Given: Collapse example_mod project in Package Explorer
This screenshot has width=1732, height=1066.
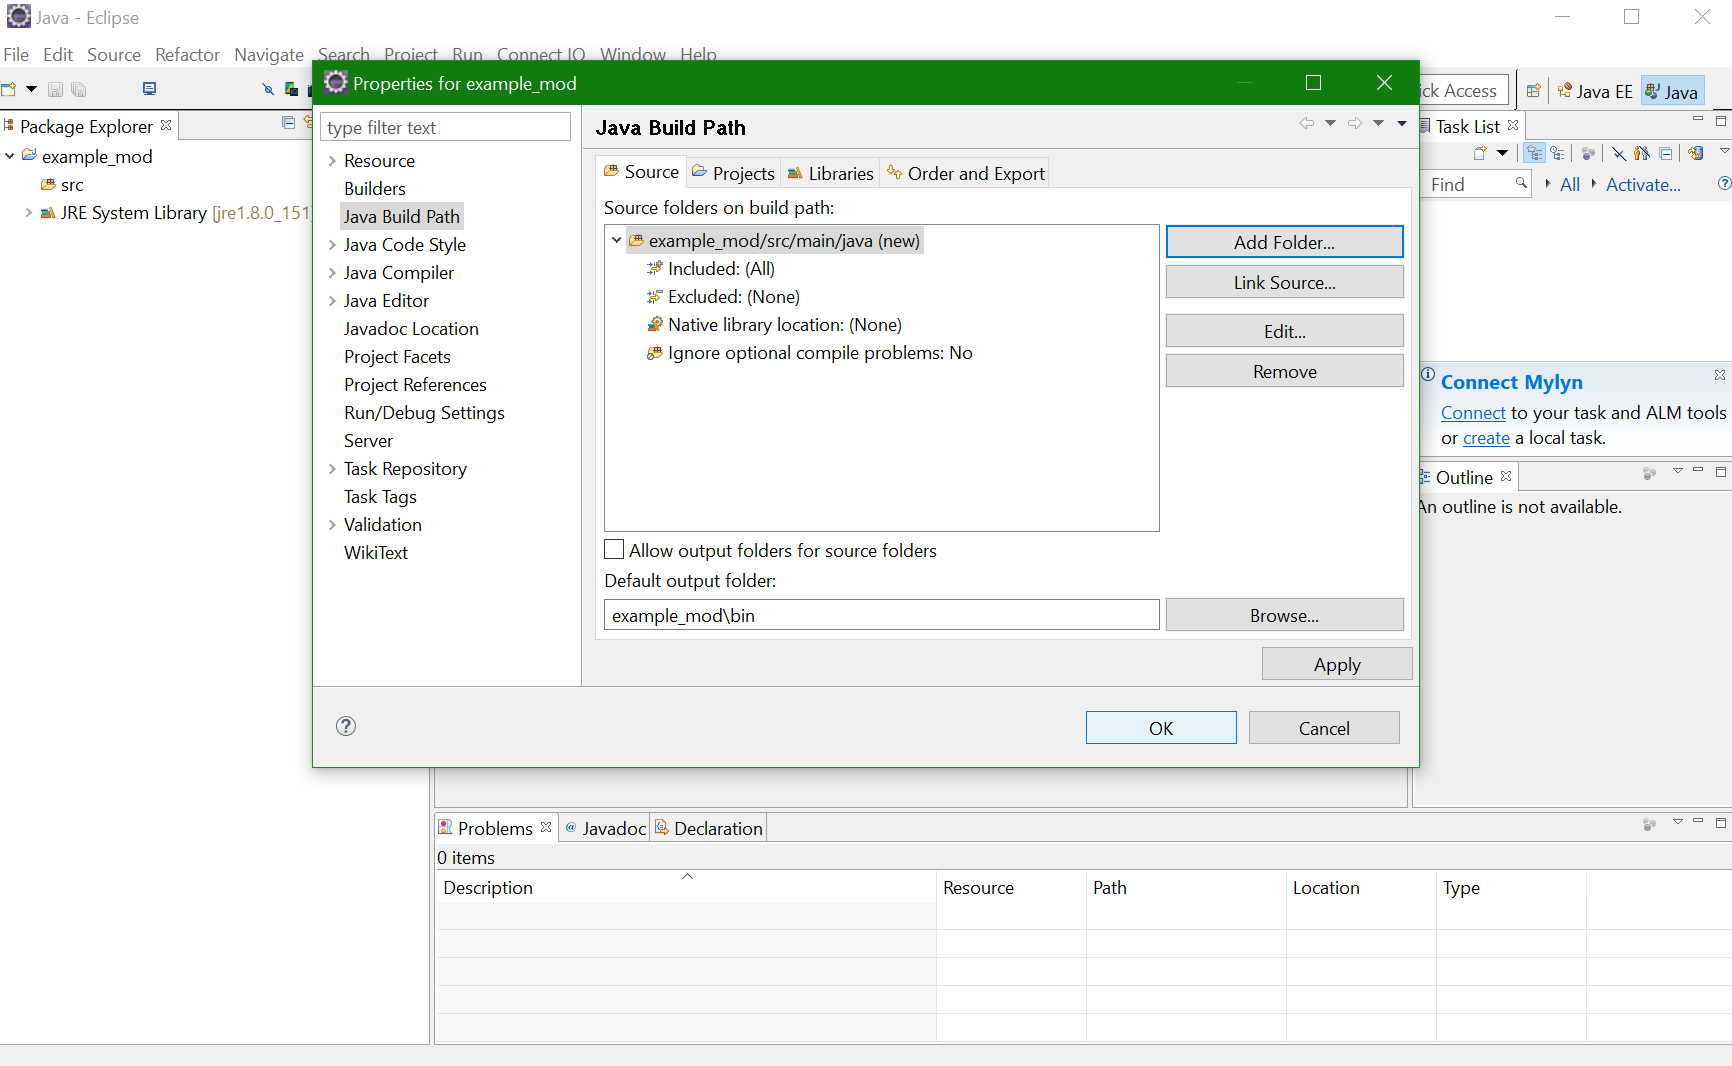Looking at the screenshot, I should 10,156.
